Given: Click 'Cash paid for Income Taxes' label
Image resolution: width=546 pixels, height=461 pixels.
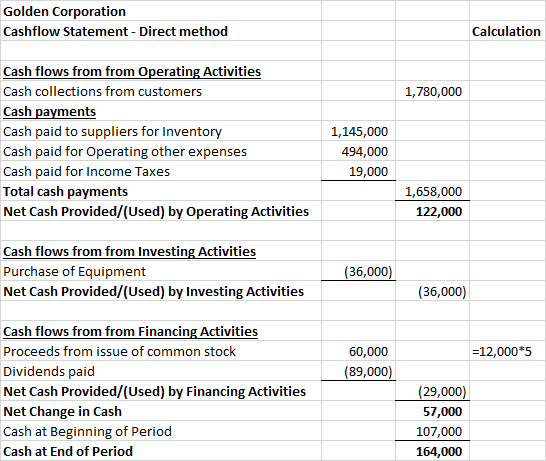Looking at the screenshot, I should [86, 172].
